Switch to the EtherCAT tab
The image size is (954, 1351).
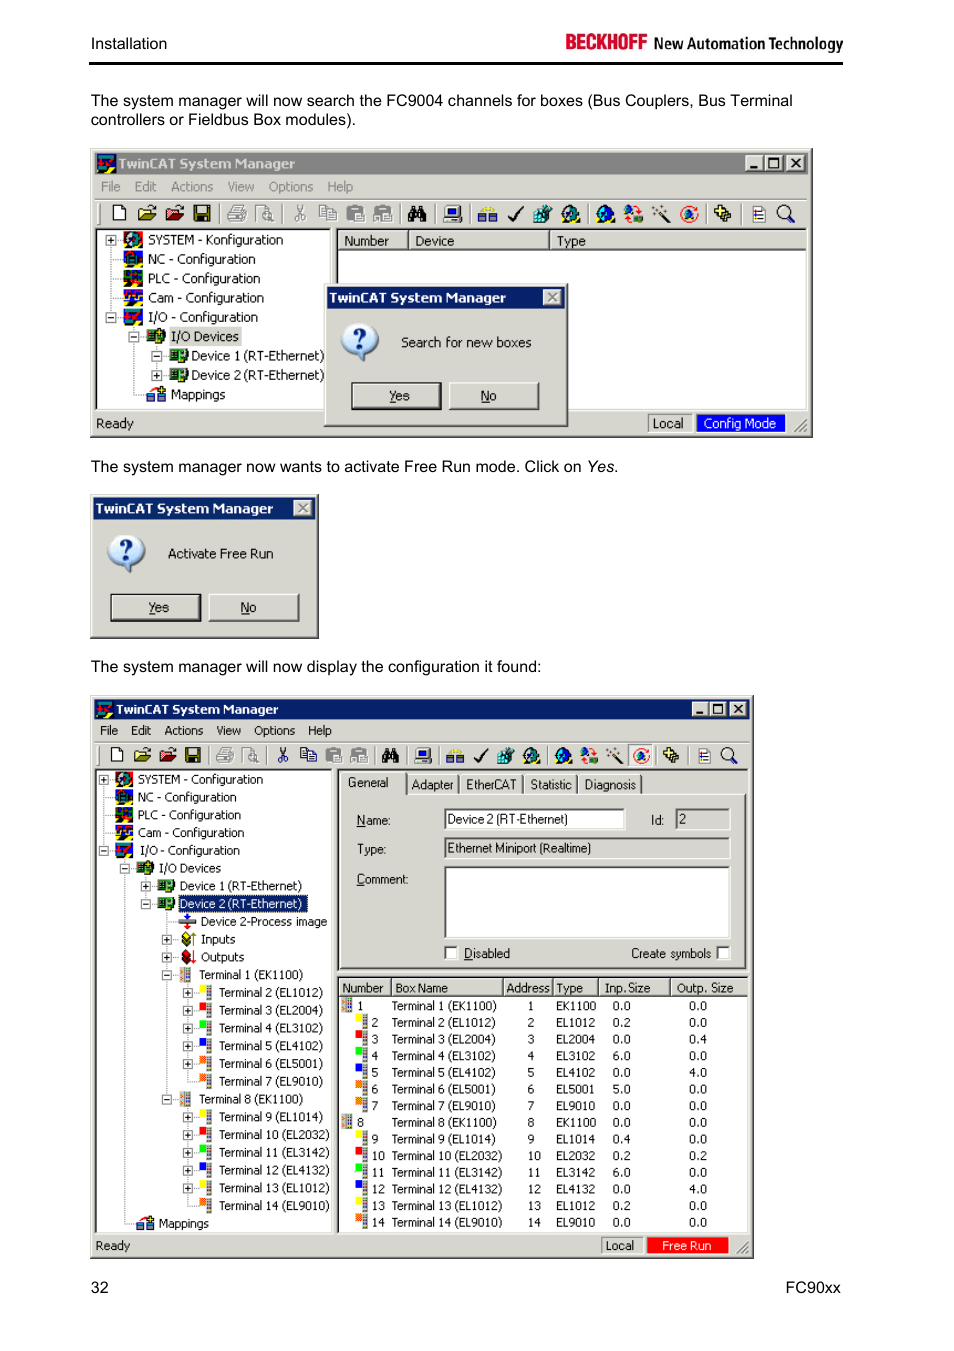tap(491, 785)
